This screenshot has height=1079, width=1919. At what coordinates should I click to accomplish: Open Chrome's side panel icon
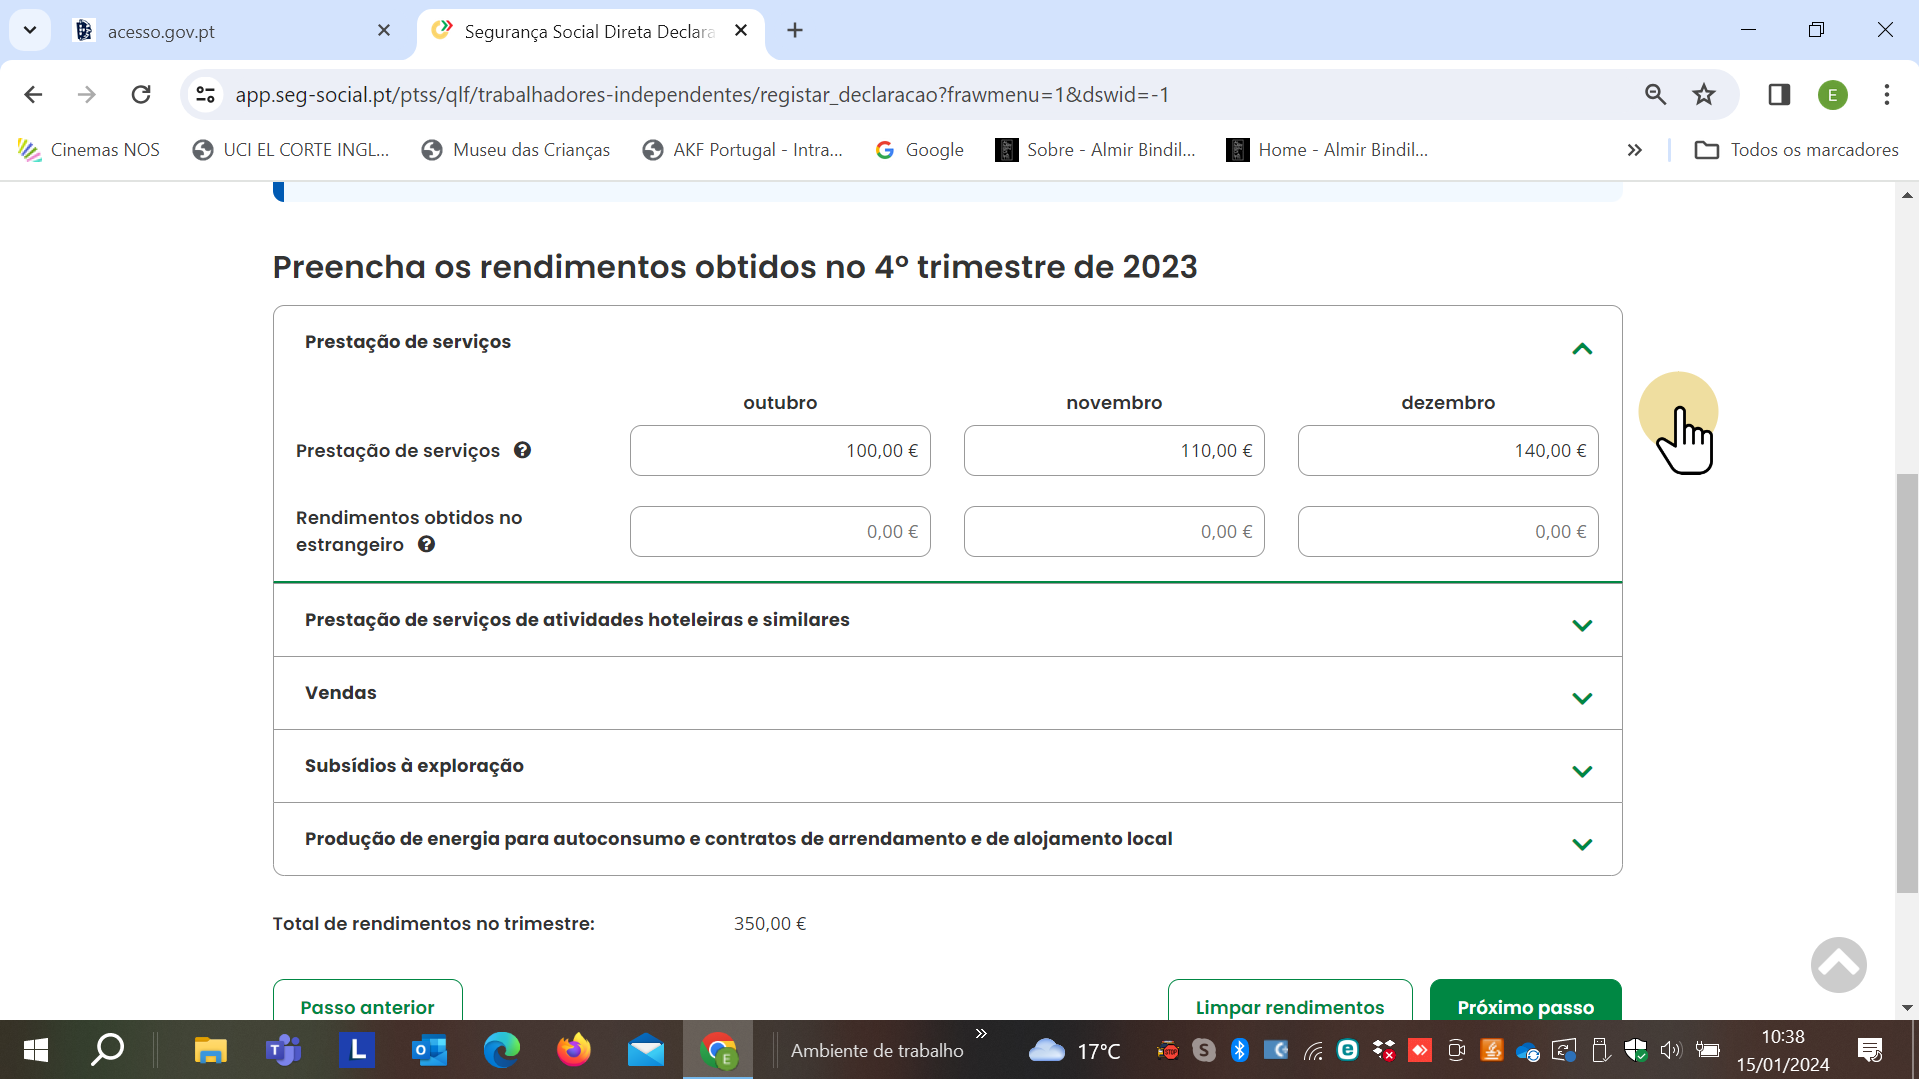pyautogui.click(x=1779, y=94)
